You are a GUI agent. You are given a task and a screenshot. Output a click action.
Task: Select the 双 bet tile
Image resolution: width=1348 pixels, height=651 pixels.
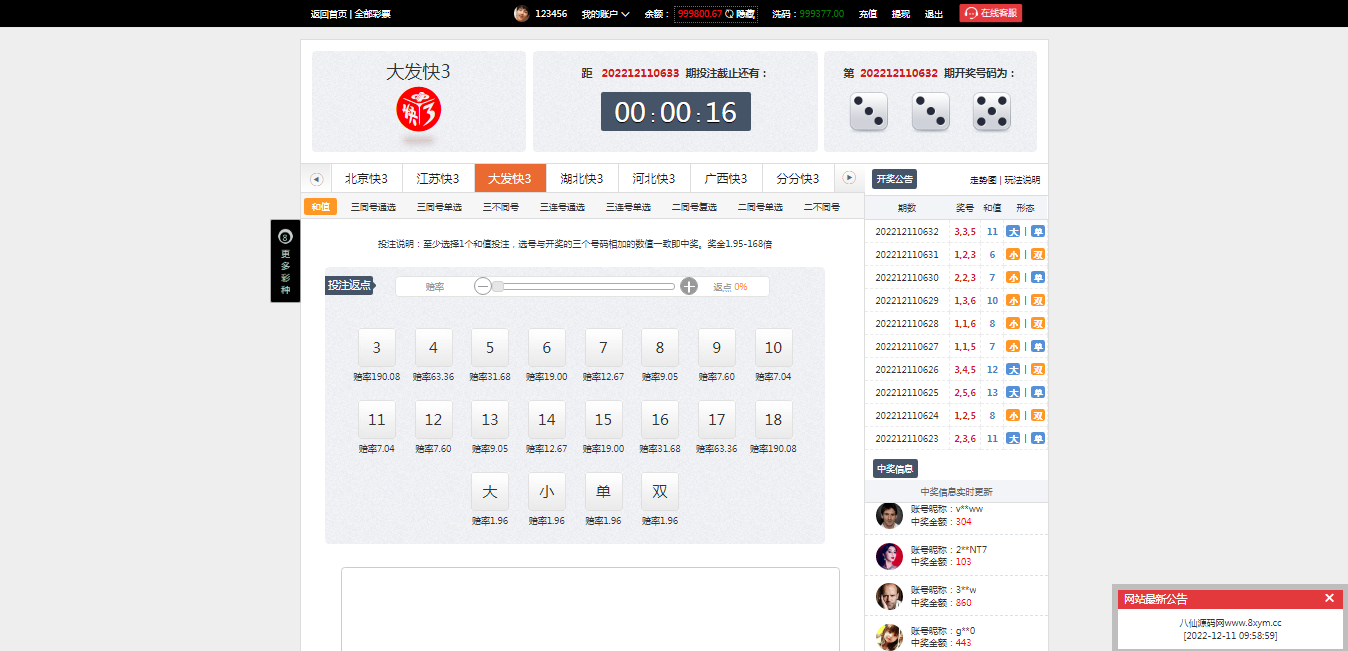click(x=660, y=492)
